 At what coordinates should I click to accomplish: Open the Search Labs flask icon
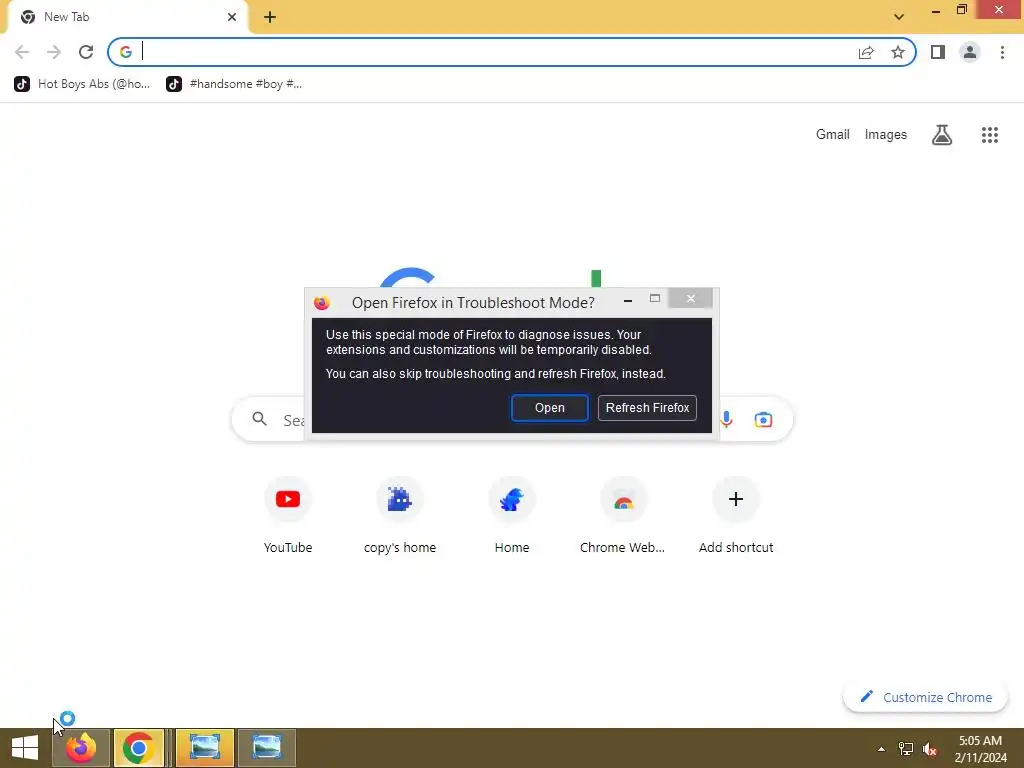[x=942, y=135]
